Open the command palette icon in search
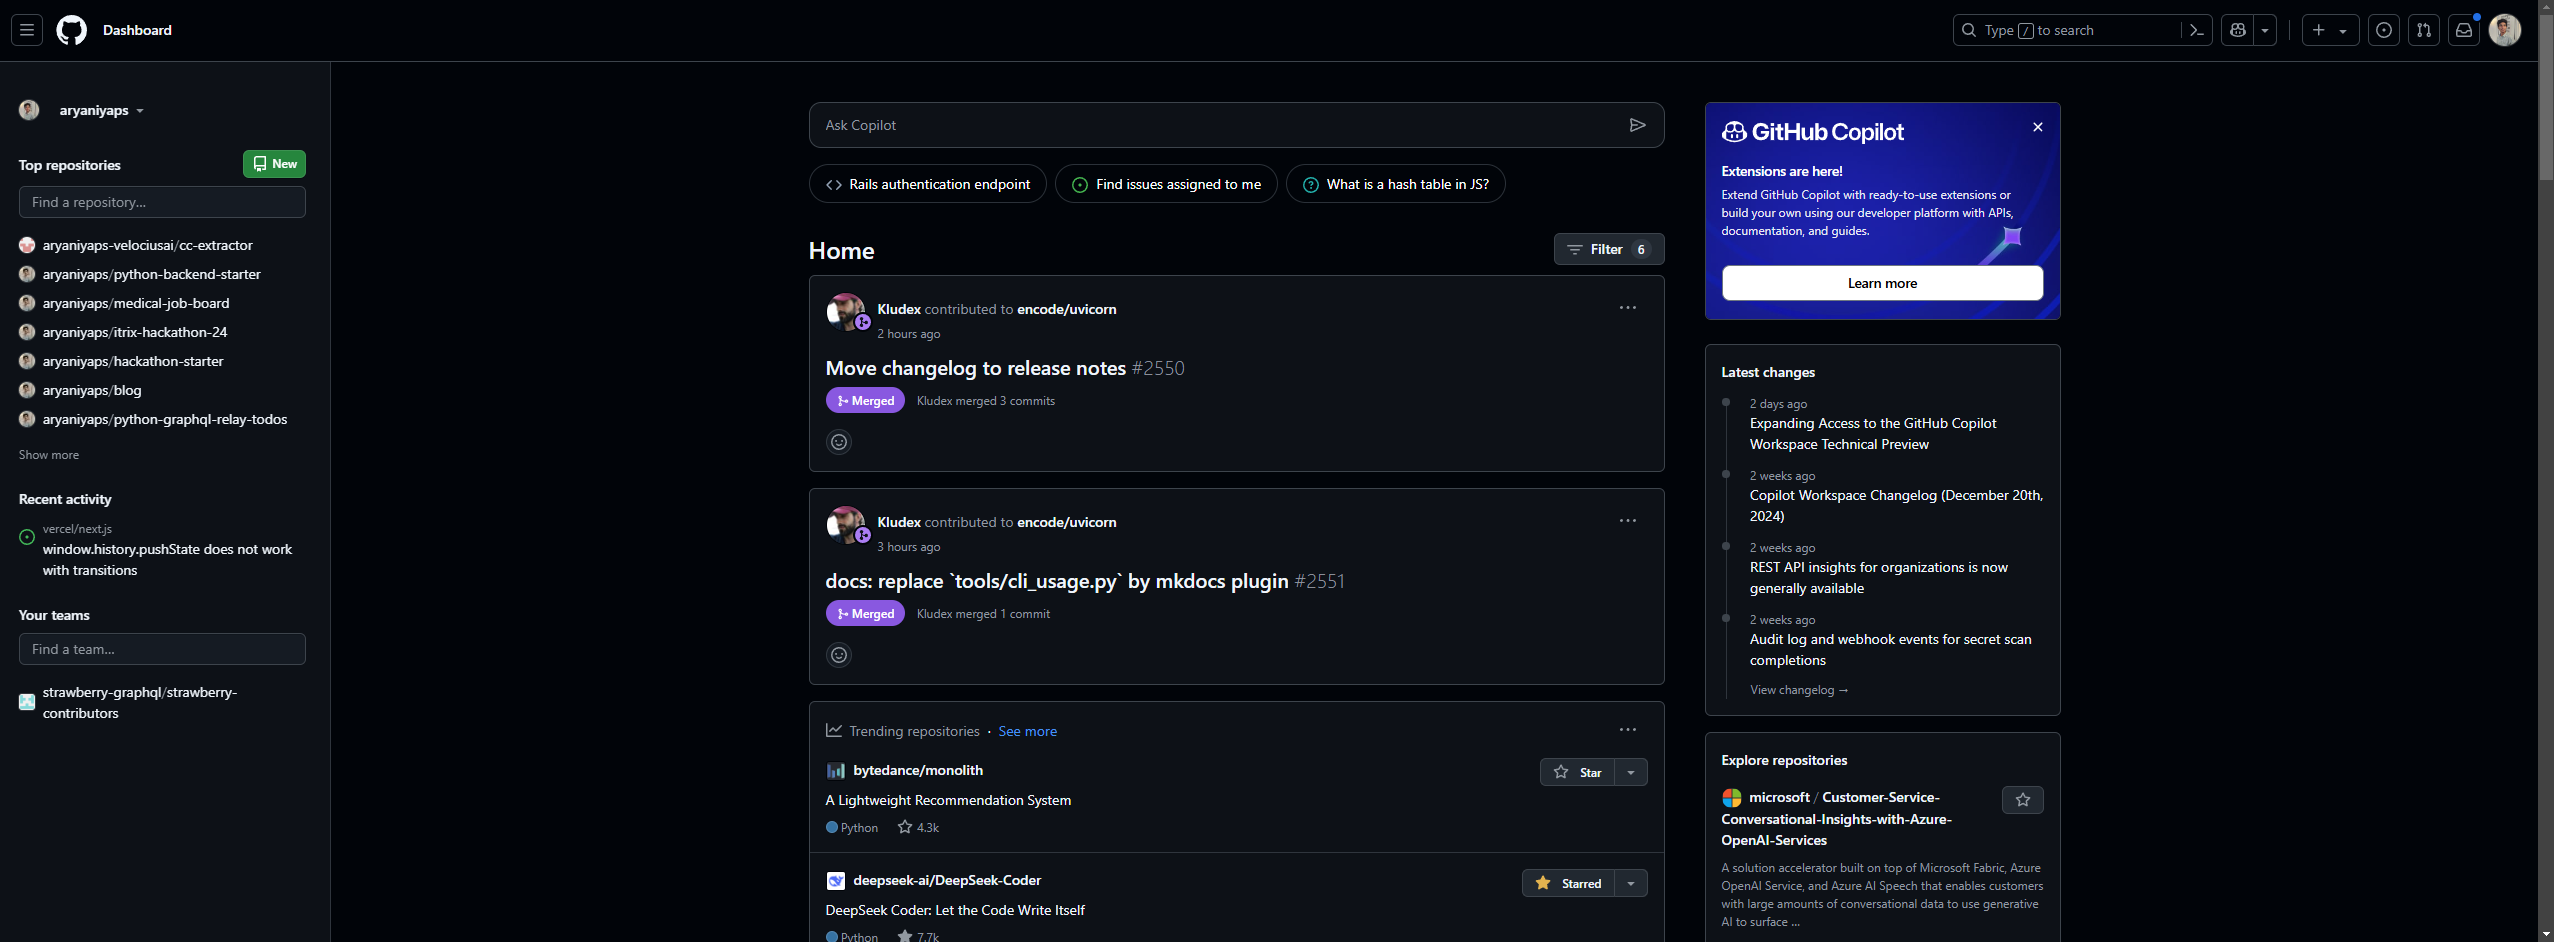The image size is (2554, 942). click(x=2196, y=30)
